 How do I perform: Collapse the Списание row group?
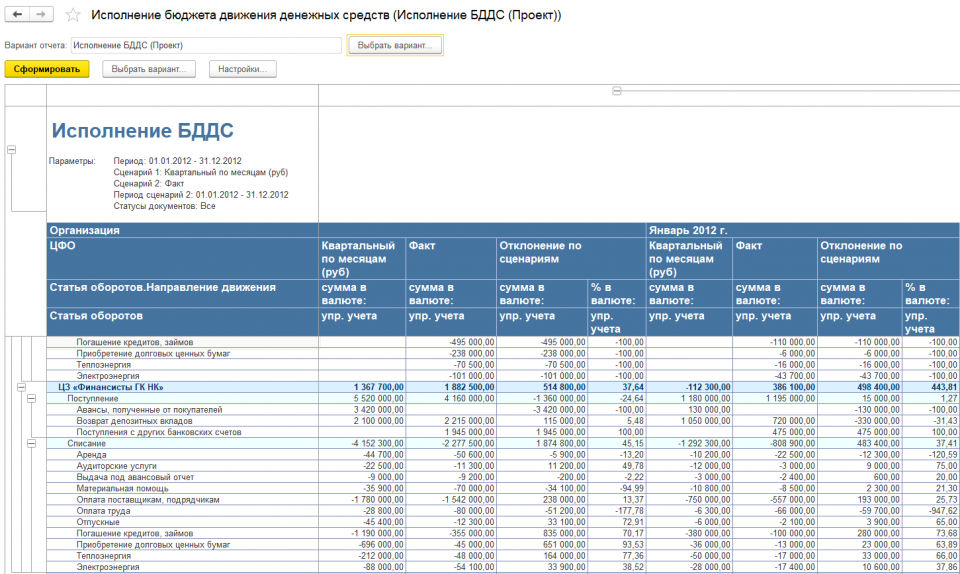[30, 442]
